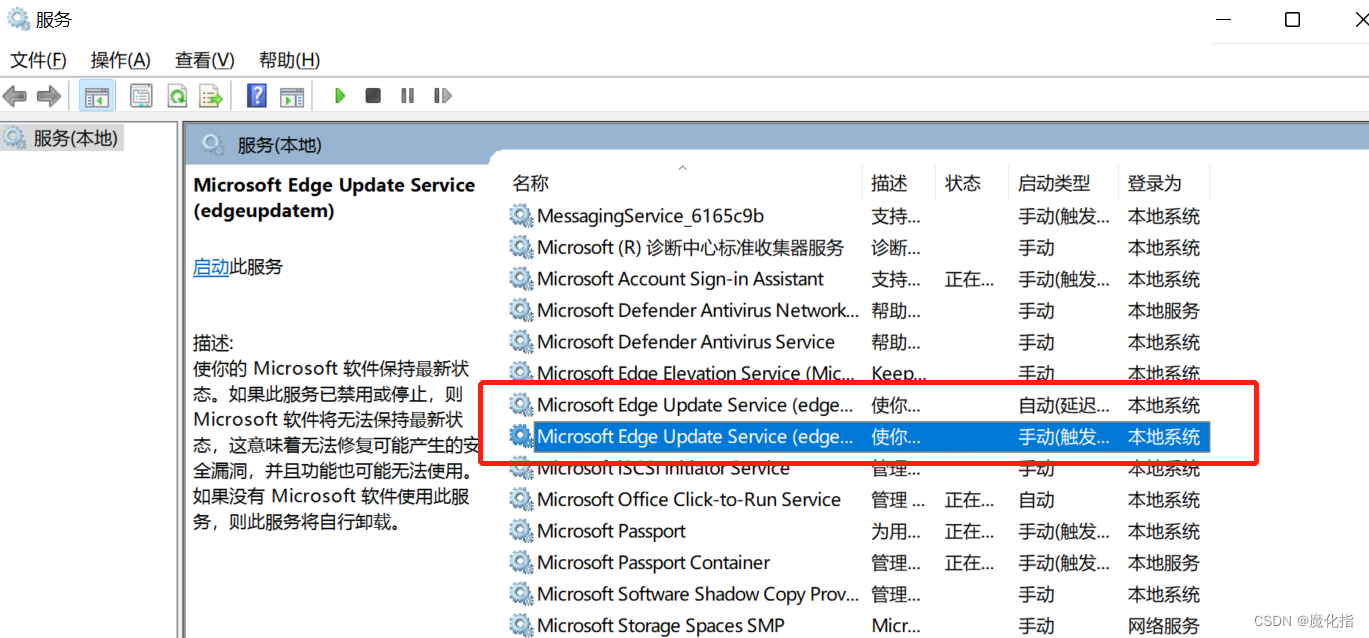Stop the service with the square stop icon
Viewport: 1369px width, 638px height.
pyautogui.click(x=373, y=96)
